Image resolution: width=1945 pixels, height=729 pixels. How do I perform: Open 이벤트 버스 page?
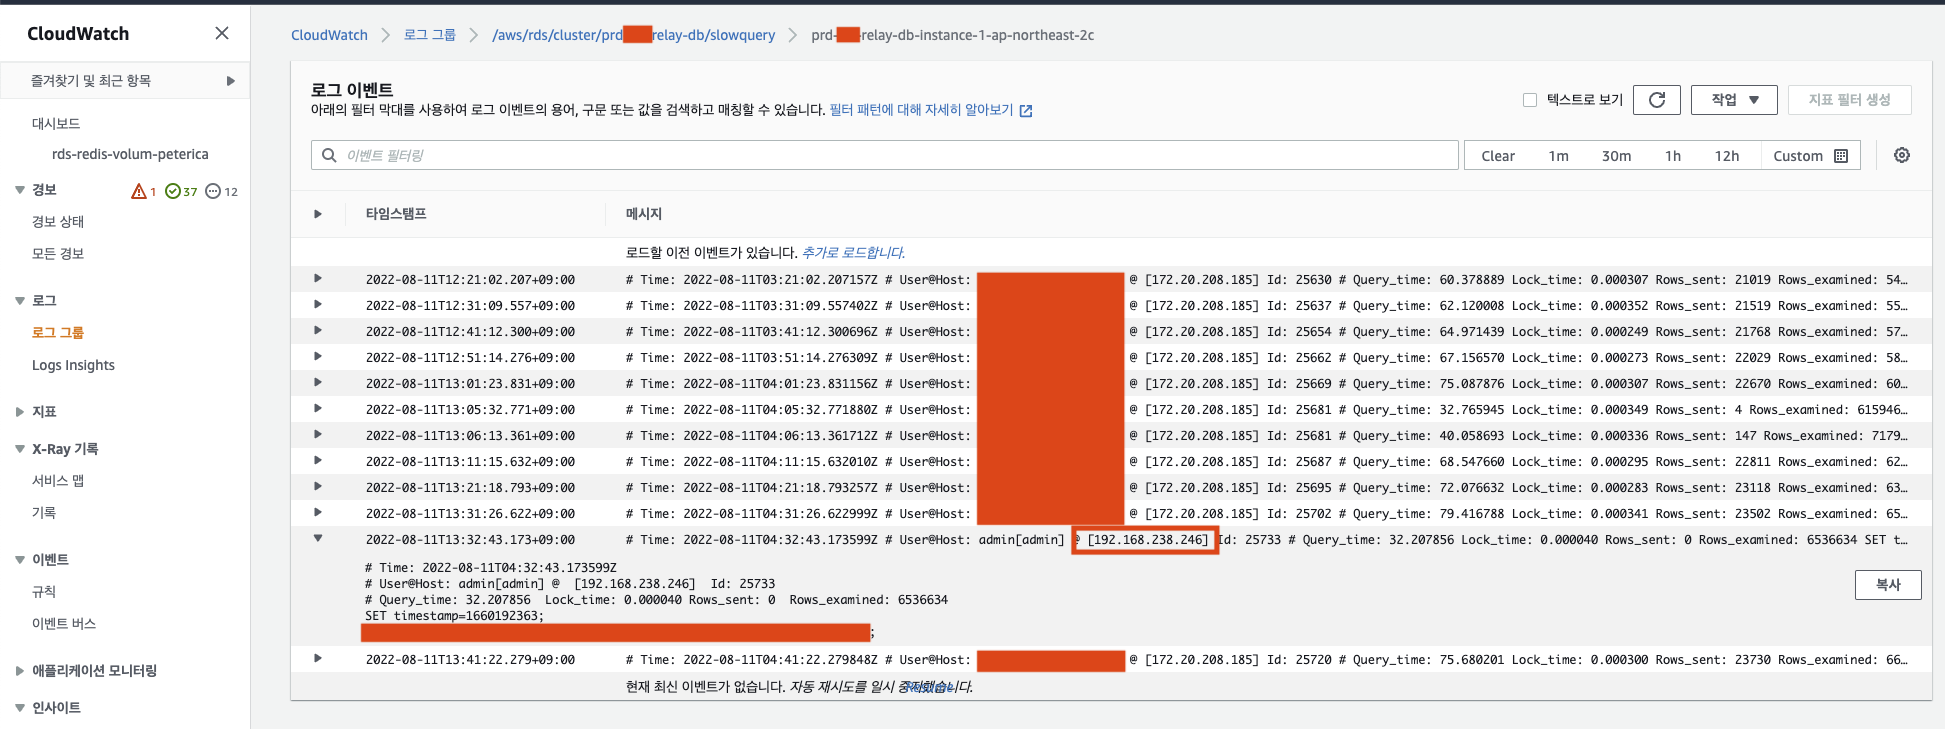pos(64,624)
